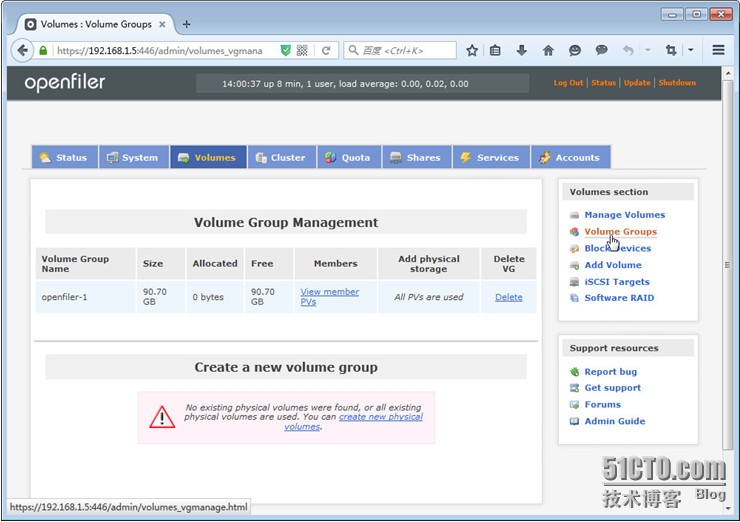Delete the openfiler-1 volume group
Image resolution: width=740 pixels, height=522 pixels.
508,297
